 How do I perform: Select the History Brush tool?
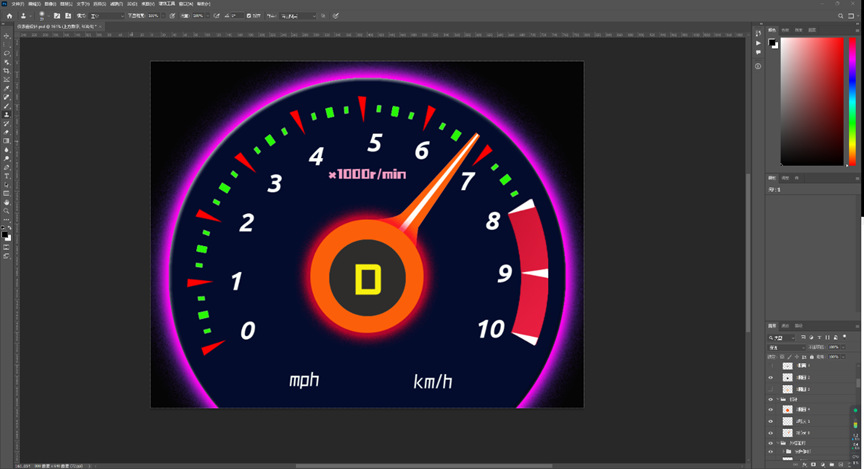tap(7, 123)
